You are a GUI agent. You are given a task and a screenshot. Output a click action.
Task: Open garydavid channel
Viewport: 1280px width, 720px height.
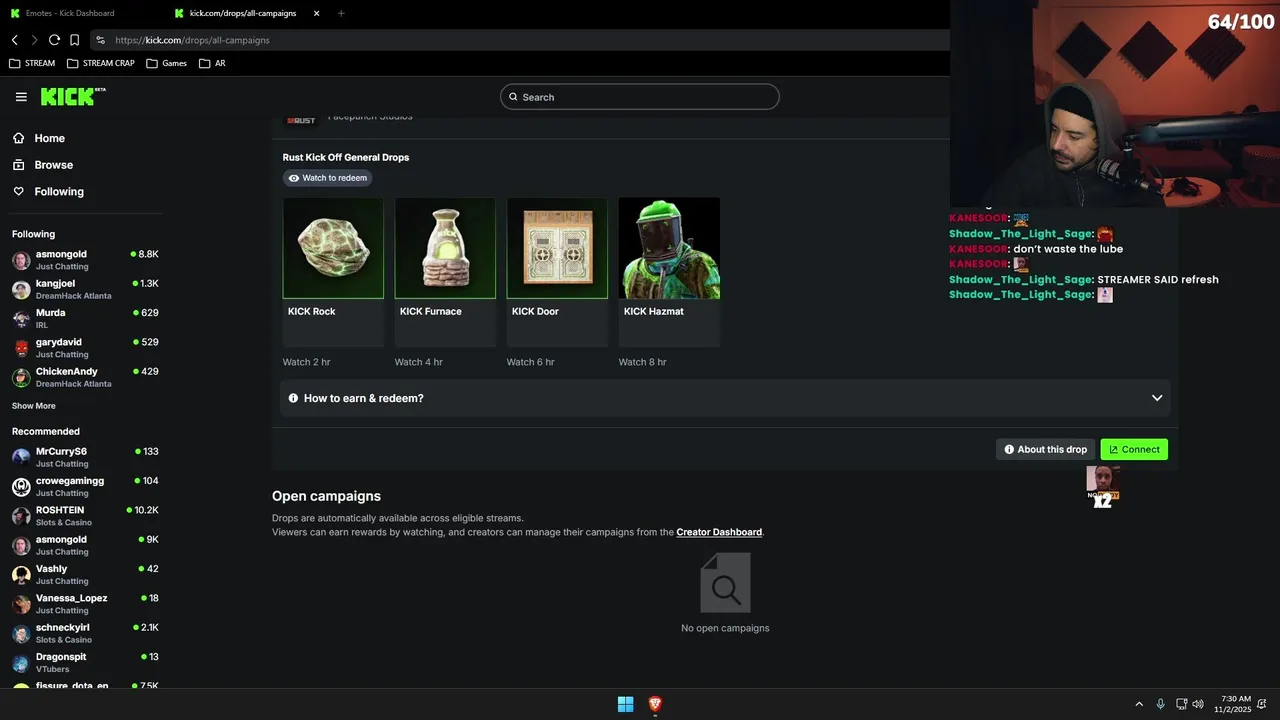[x=85, y=348]
